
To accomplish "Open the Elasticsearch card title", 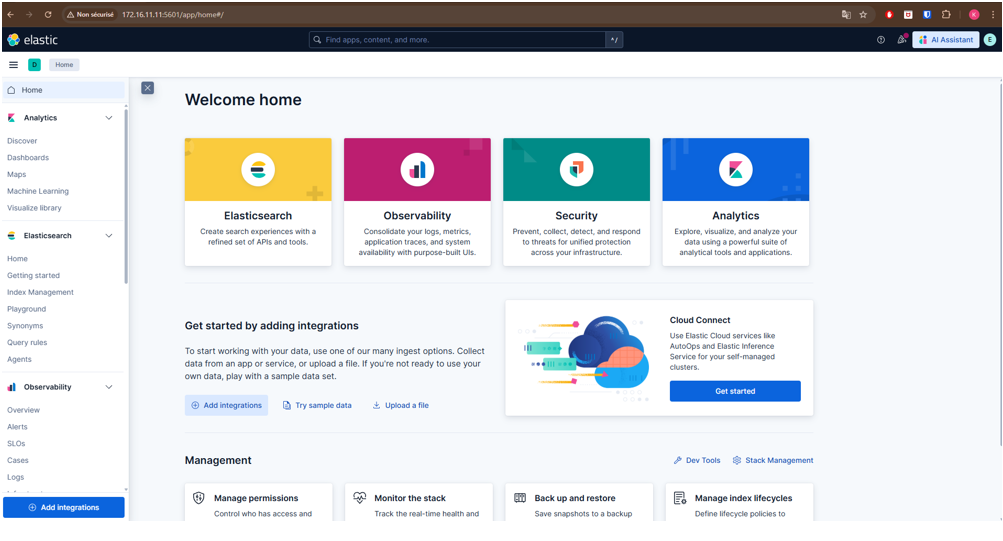I will 258,216.
